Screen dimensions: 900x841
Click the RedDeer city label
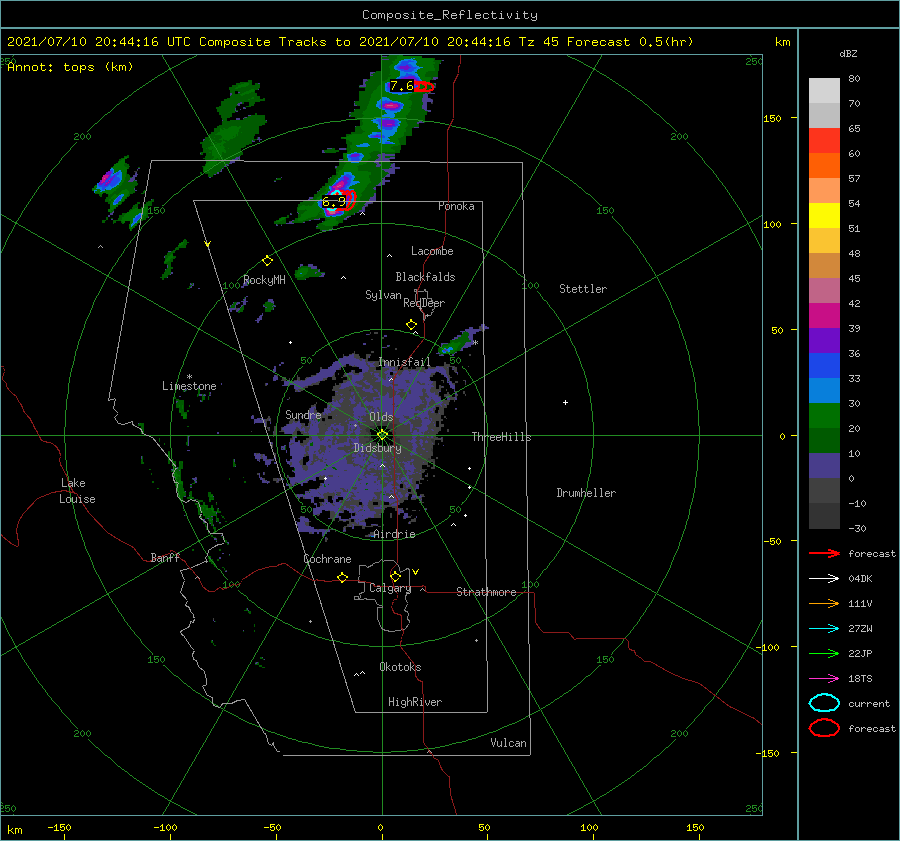[424, 303]
